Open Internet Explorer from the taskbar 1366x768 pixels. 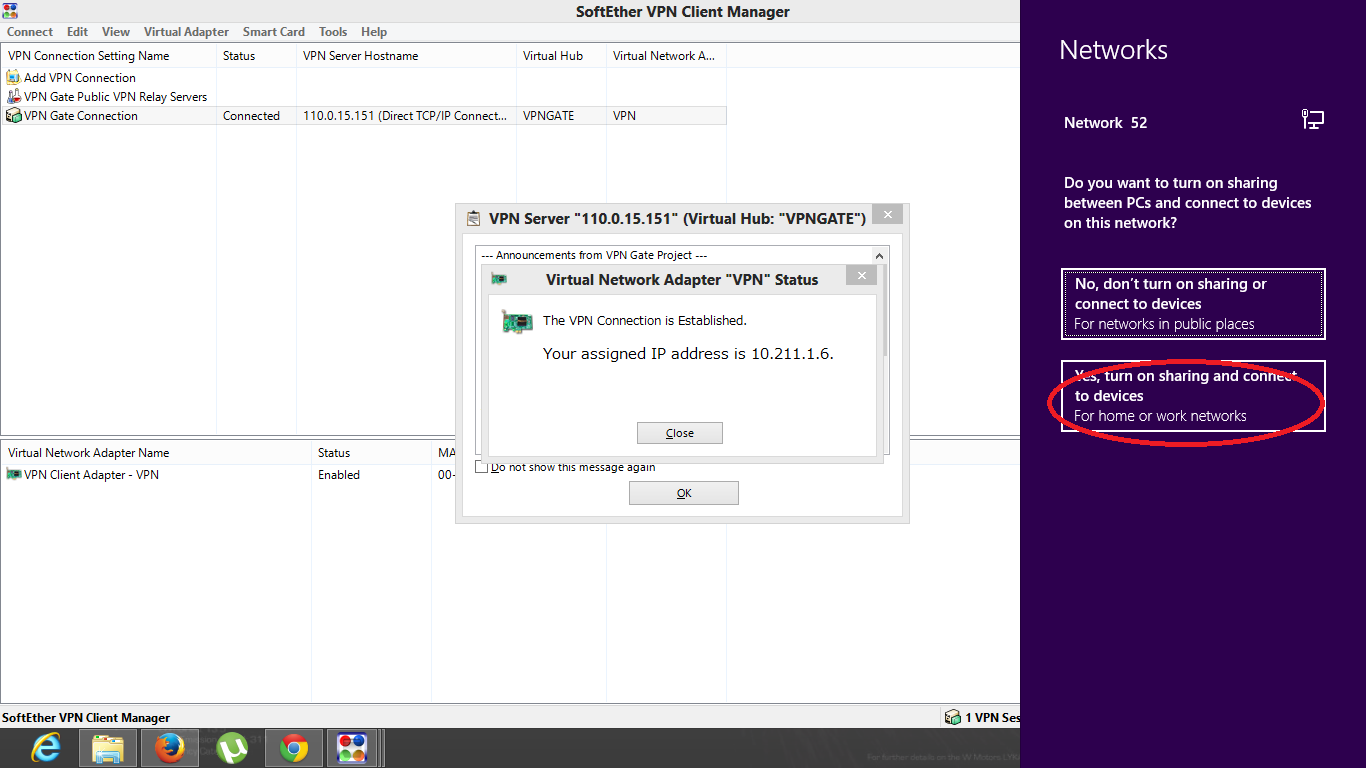45,748
